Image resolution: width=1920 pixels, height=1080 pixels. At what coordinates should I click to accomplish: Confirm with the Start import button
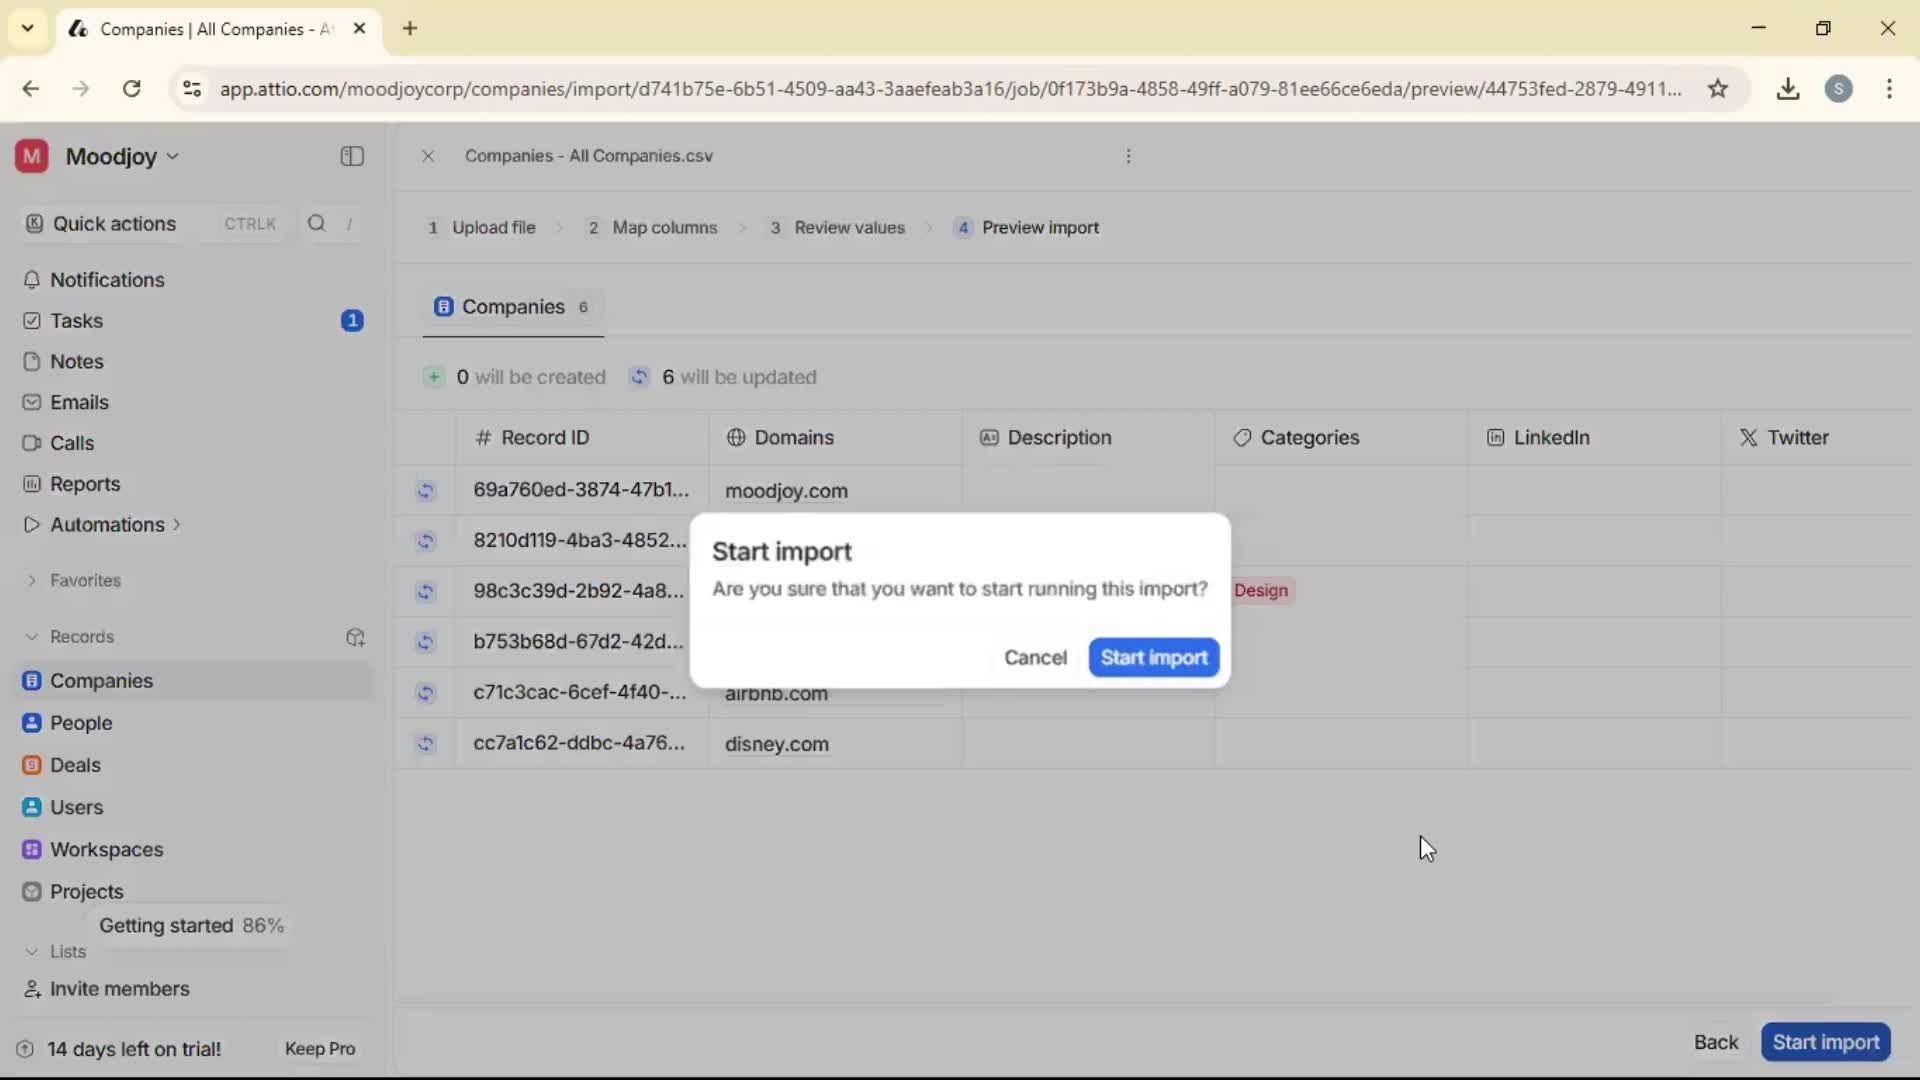coord(1153,657)
